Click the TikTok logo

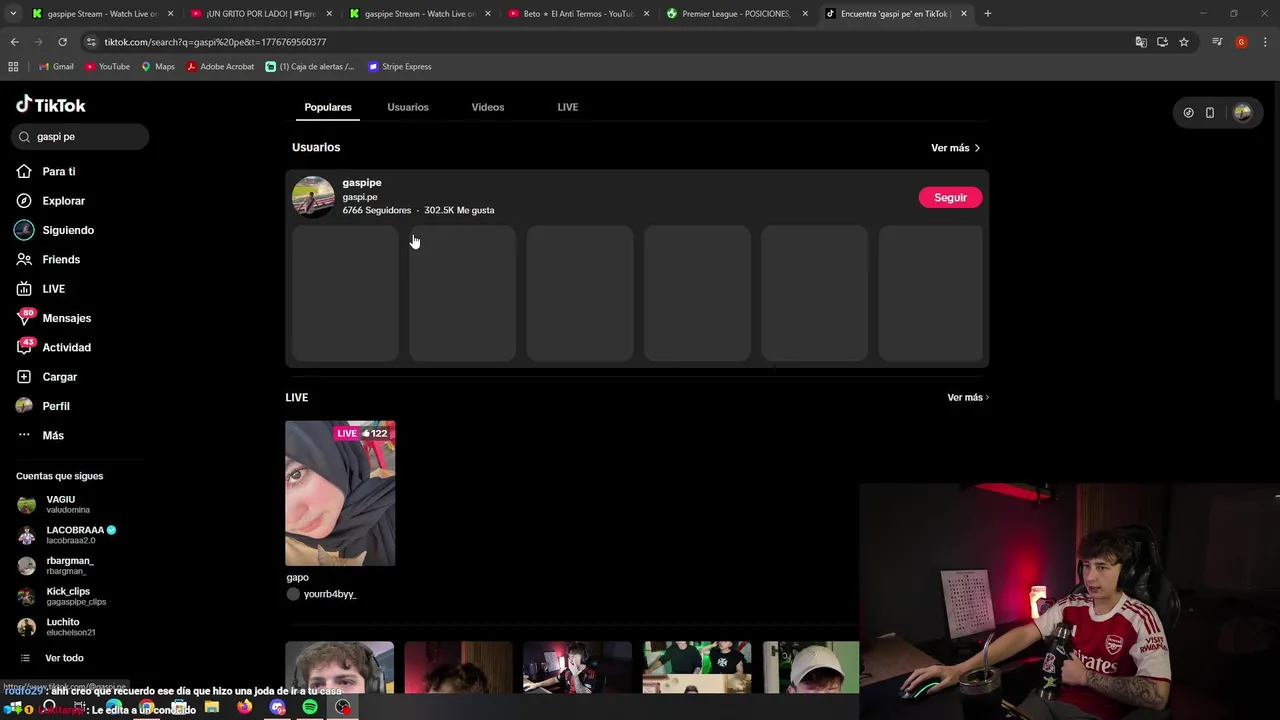click(x=51, y=105)
